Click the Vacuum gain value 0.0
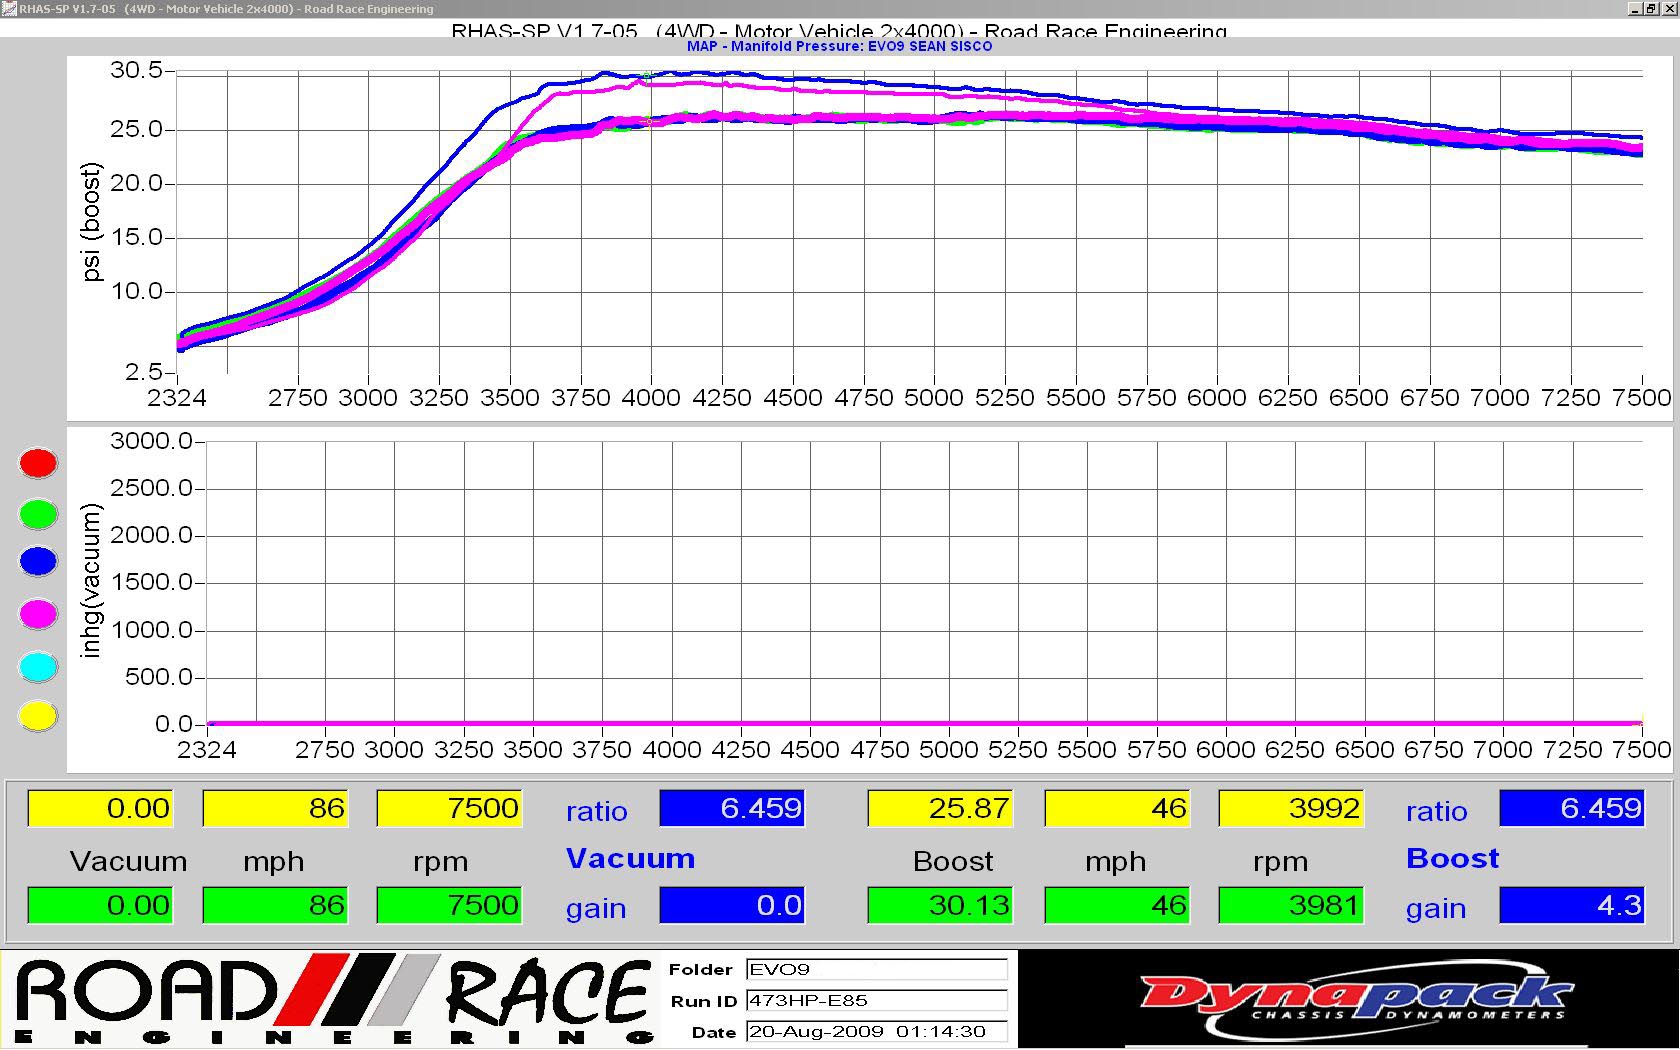This screenshot has width=1680, height=1050. (x=732, y=905)
